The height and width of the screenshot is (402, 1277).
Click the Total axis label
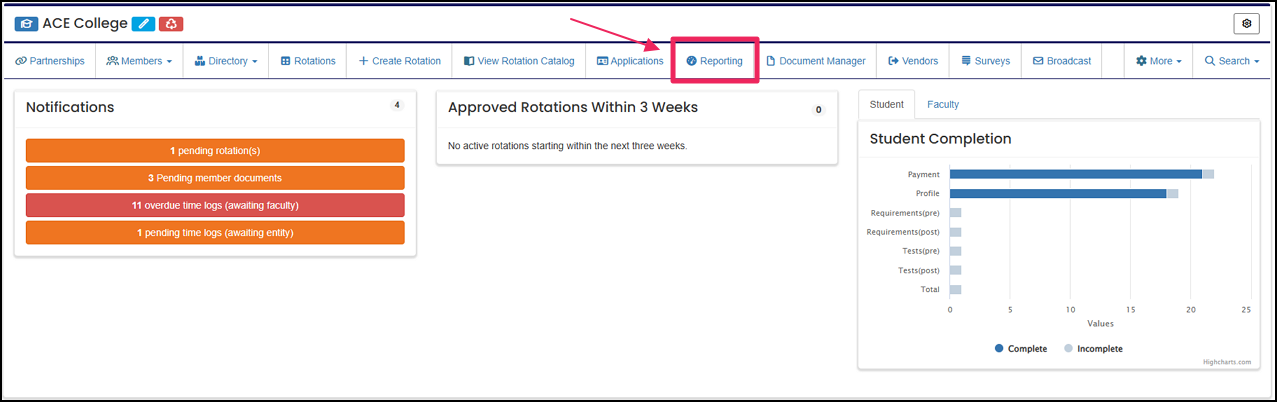(930, 289)
